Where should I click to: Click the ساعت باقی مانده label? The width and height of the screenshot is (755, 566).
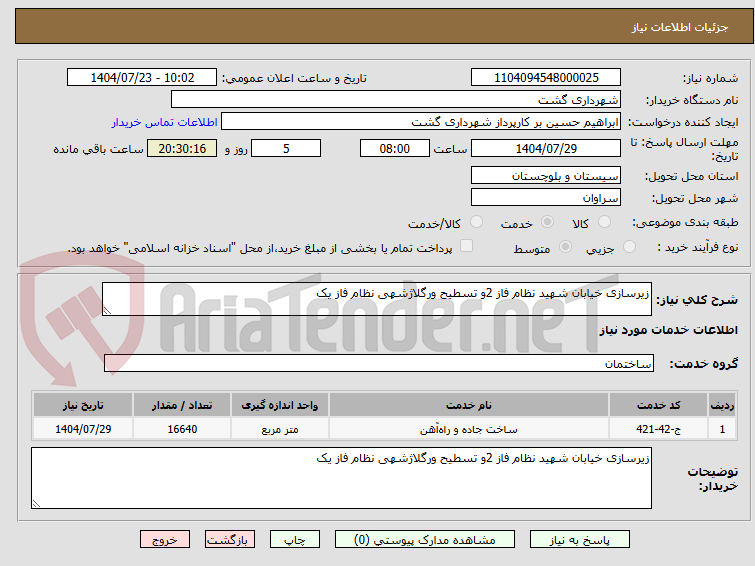point(98,149)
